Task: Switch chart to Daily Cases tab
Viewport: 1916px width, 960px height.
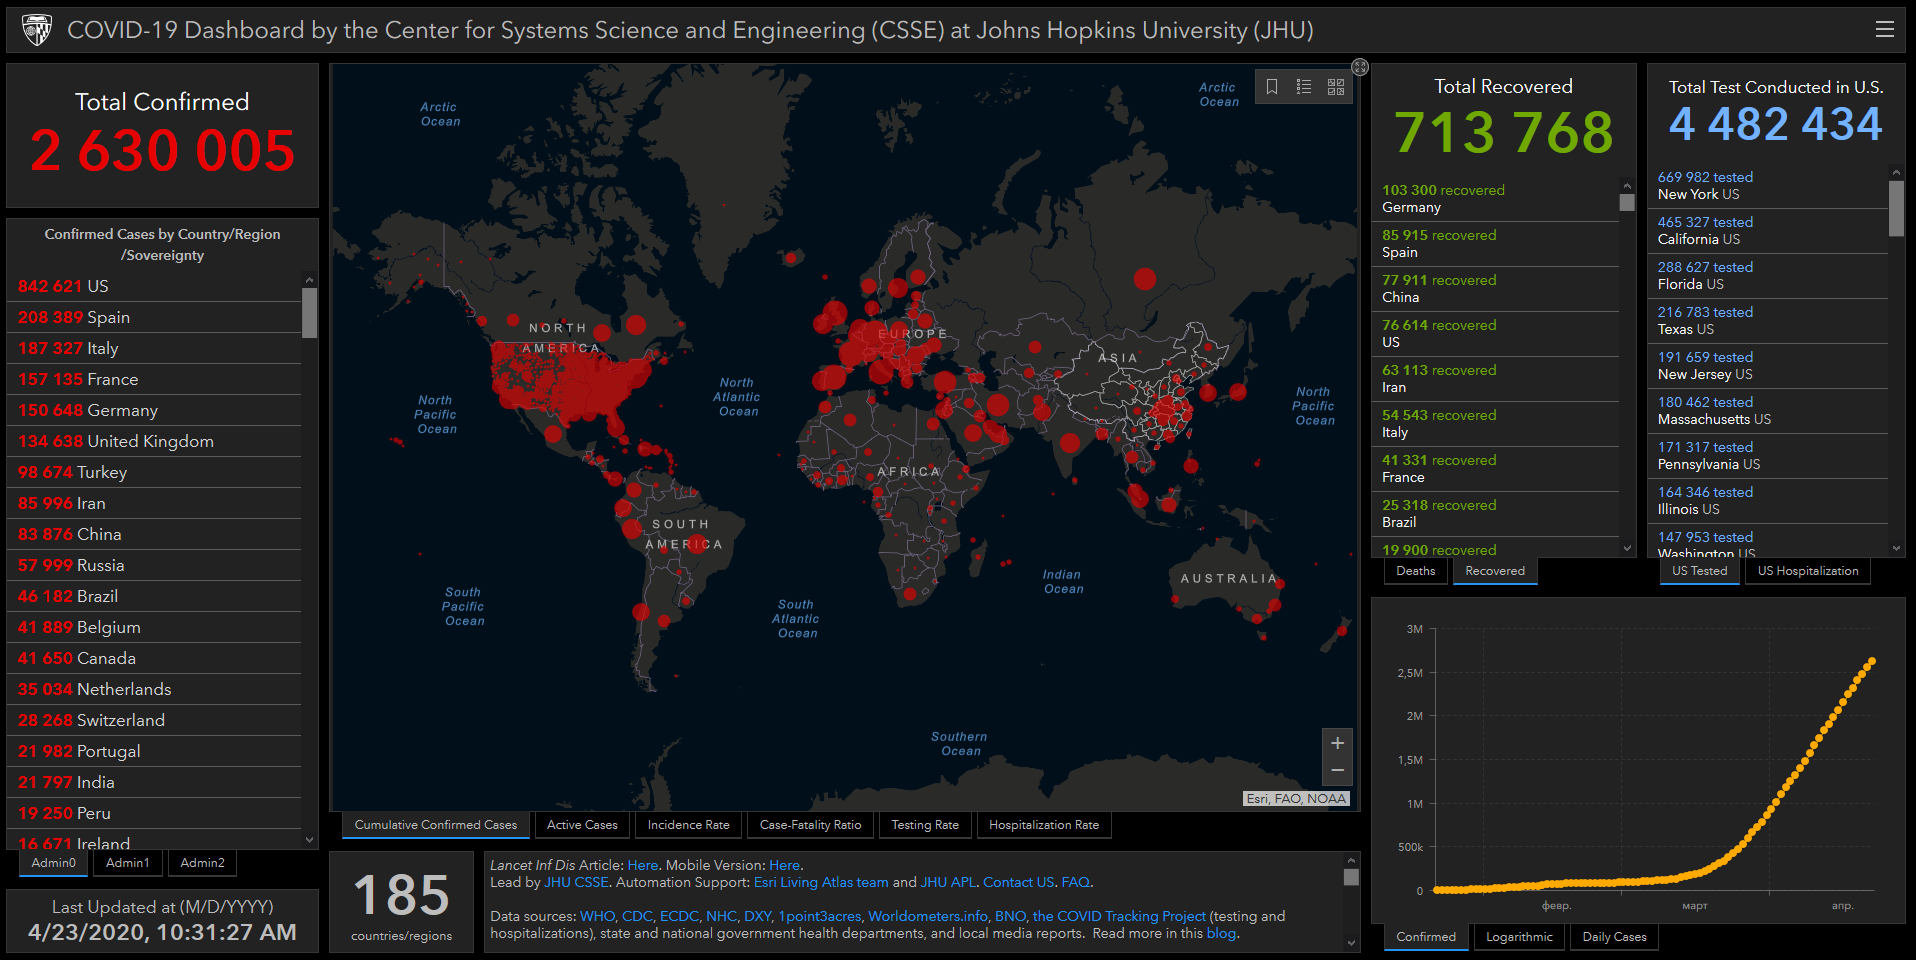Action: pyautogui.click(x=1614, y=937)
